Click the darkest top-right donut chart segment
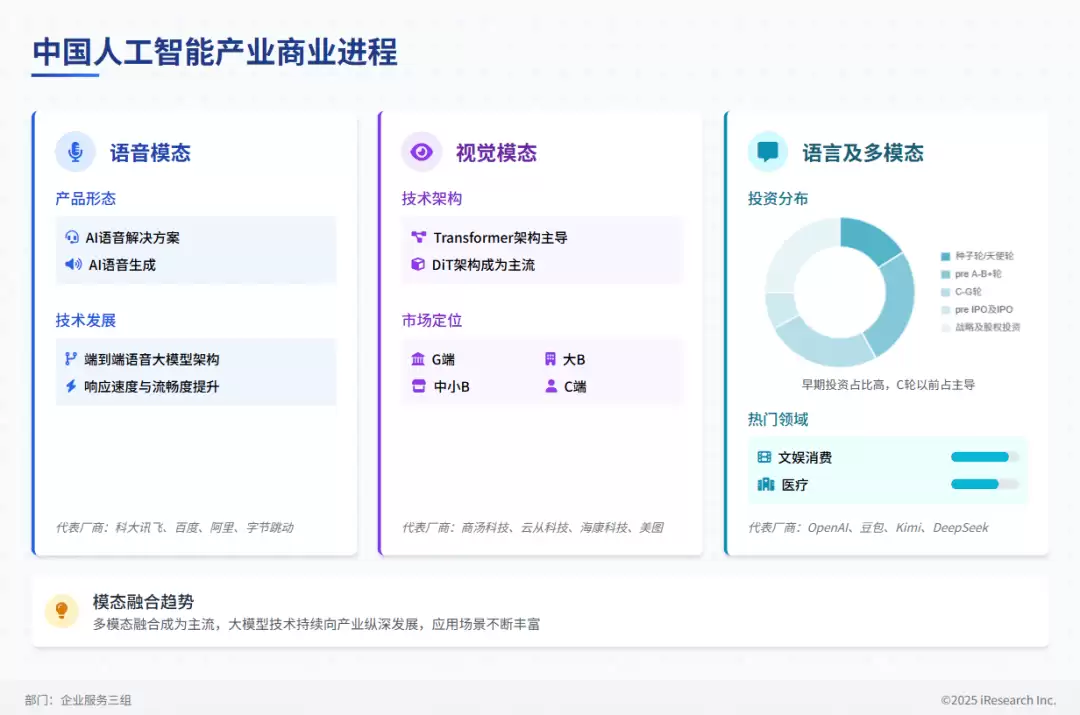 pyautogui.click(x=867, y=240)
